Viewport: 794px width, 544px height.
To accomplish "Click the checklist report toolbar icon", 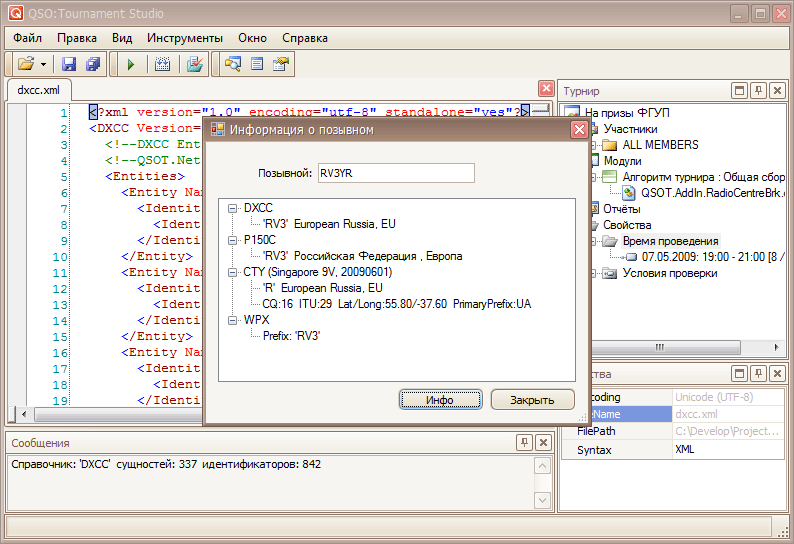I will tap(194, 64).
